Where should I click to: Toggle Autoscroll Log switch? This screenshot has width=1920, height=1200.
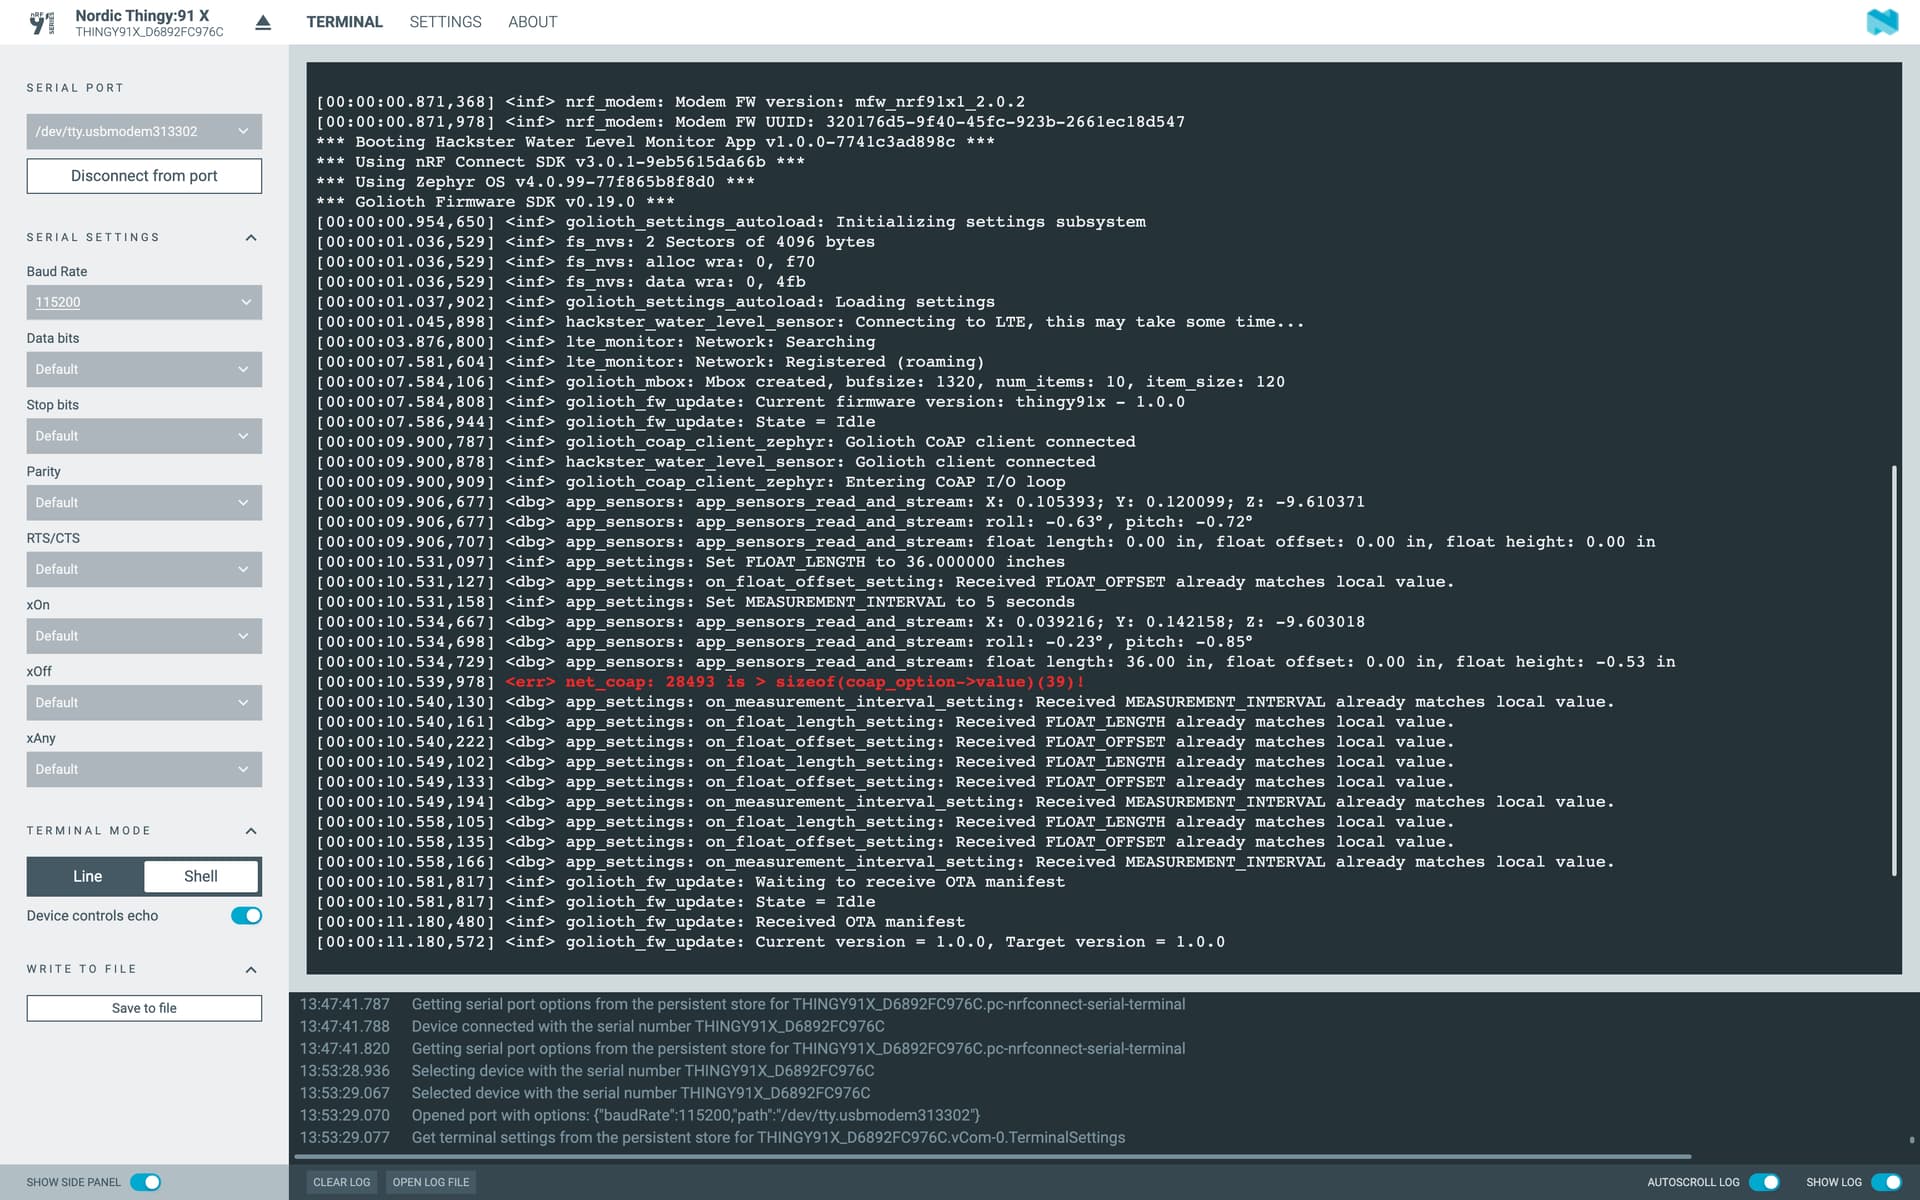coord(1764,1182)
